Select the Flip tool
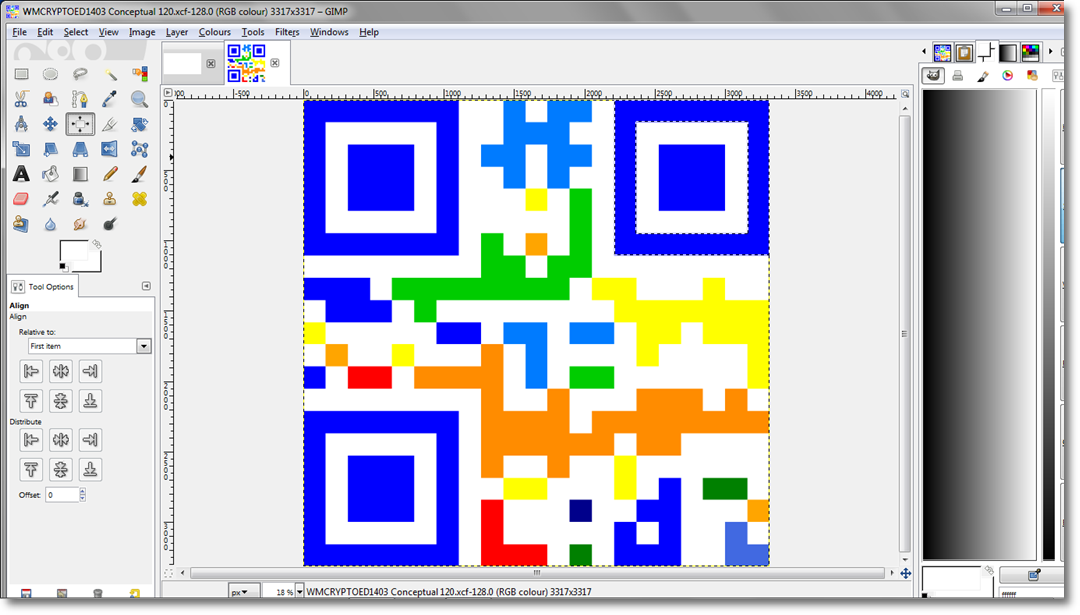 click(x=110, y=149)
